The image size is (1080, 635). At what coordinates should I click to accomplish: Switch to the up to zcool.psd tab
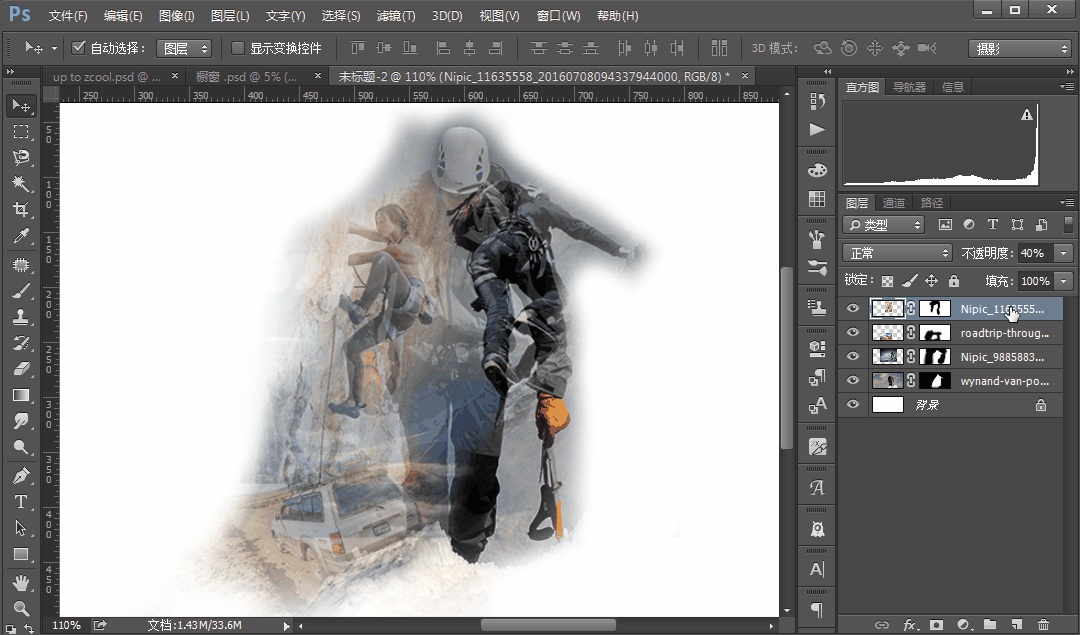(x=107, y=76)
